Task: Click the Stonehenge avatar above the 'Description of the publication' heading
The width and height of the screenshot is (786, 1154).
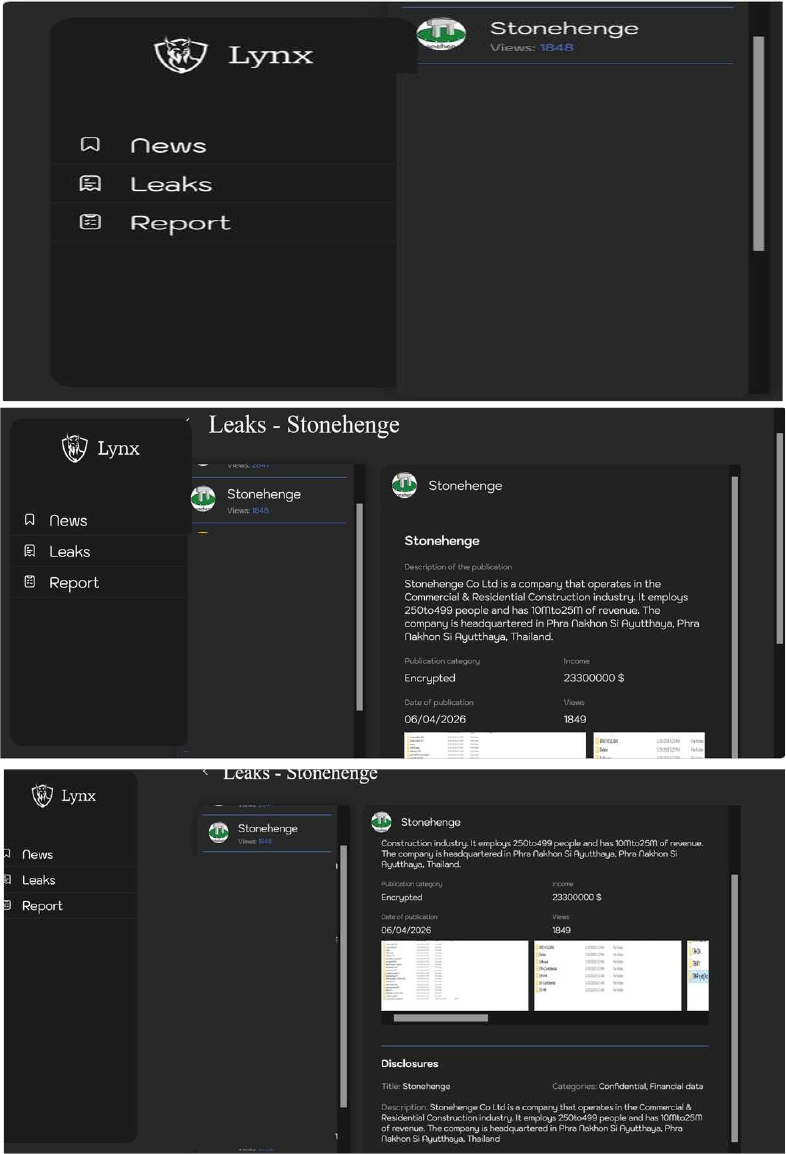Action: pos(404,485)
